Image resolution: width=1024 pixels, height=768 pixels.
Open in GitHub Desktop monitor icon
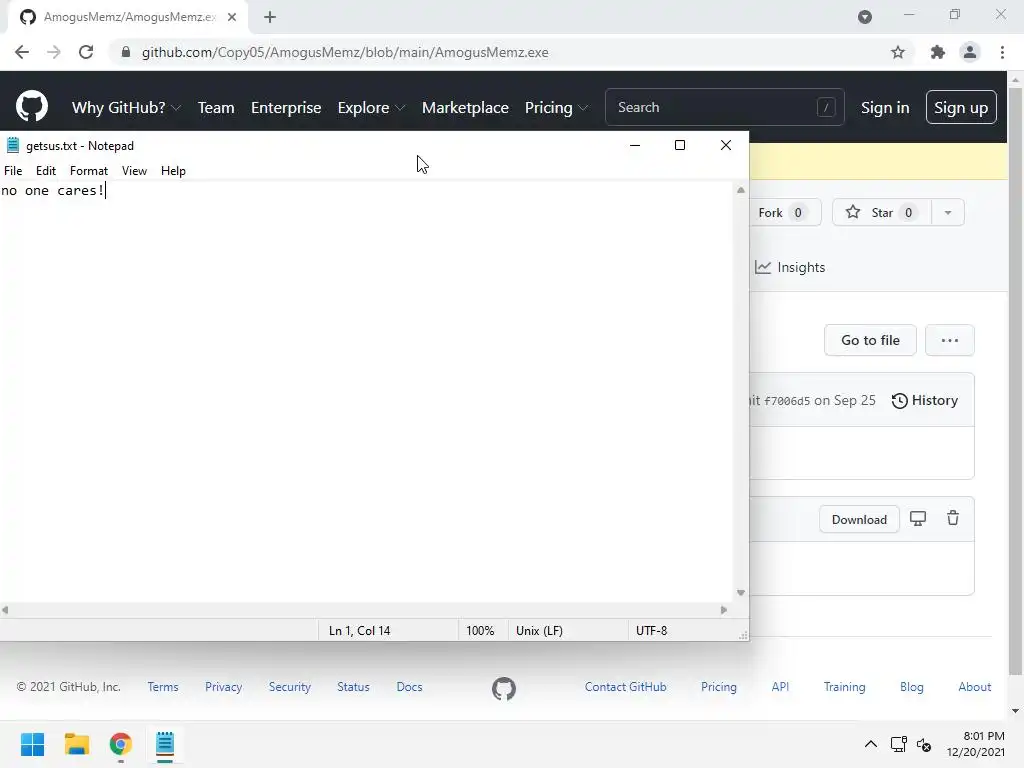(x=918, y=519)
